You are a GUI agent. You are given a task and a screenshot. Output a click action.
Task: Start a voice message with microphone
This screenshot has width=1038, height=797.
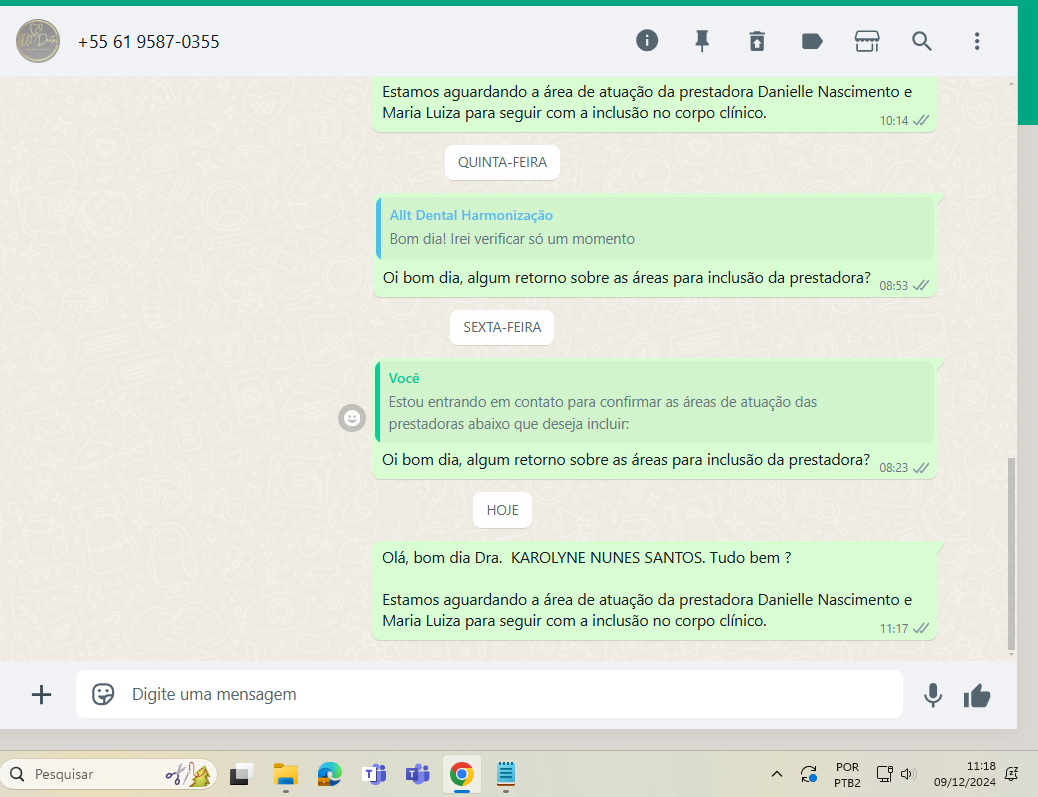click(x=933, y=695)
